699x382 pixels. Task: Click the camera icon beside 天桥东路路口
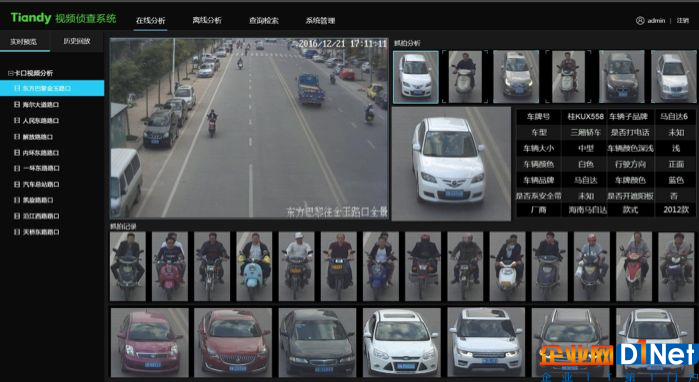[17, 232]
